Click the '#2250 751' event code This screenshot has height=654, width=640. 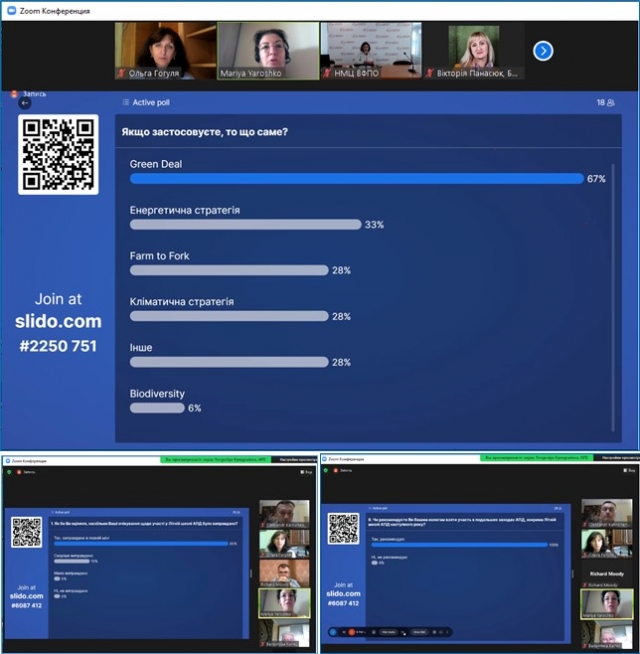[58, 346]
